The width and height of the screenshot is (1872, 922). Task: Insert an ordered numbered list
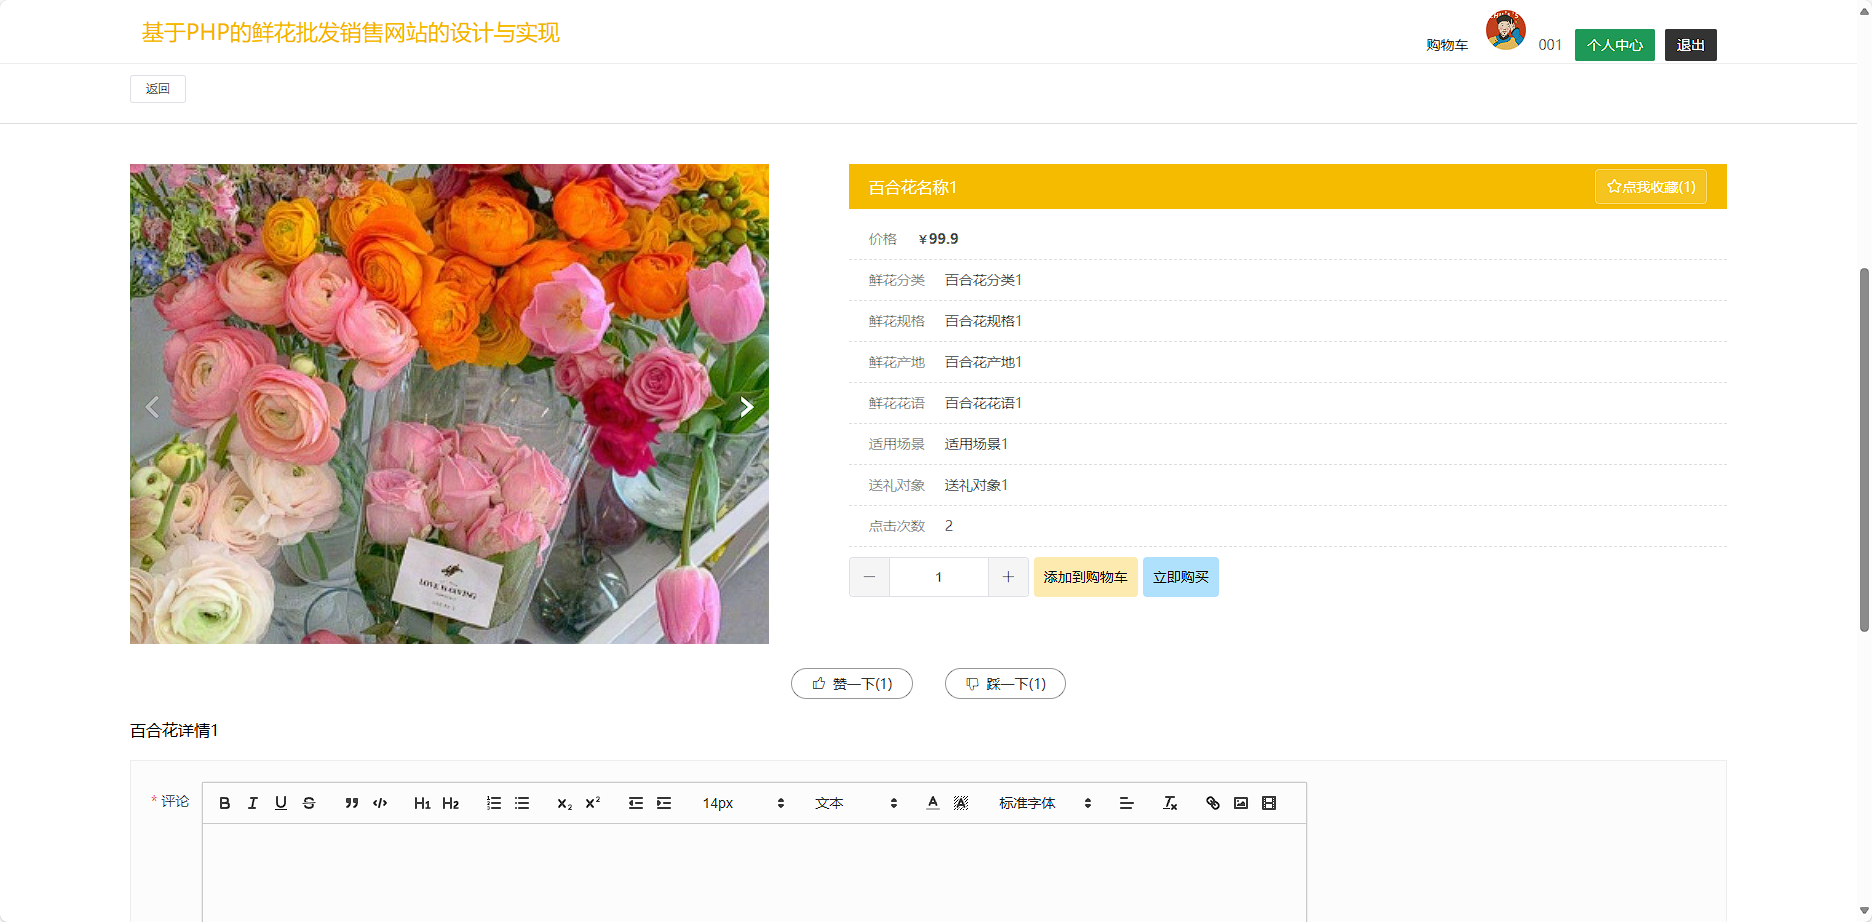(x=494, y=803)
